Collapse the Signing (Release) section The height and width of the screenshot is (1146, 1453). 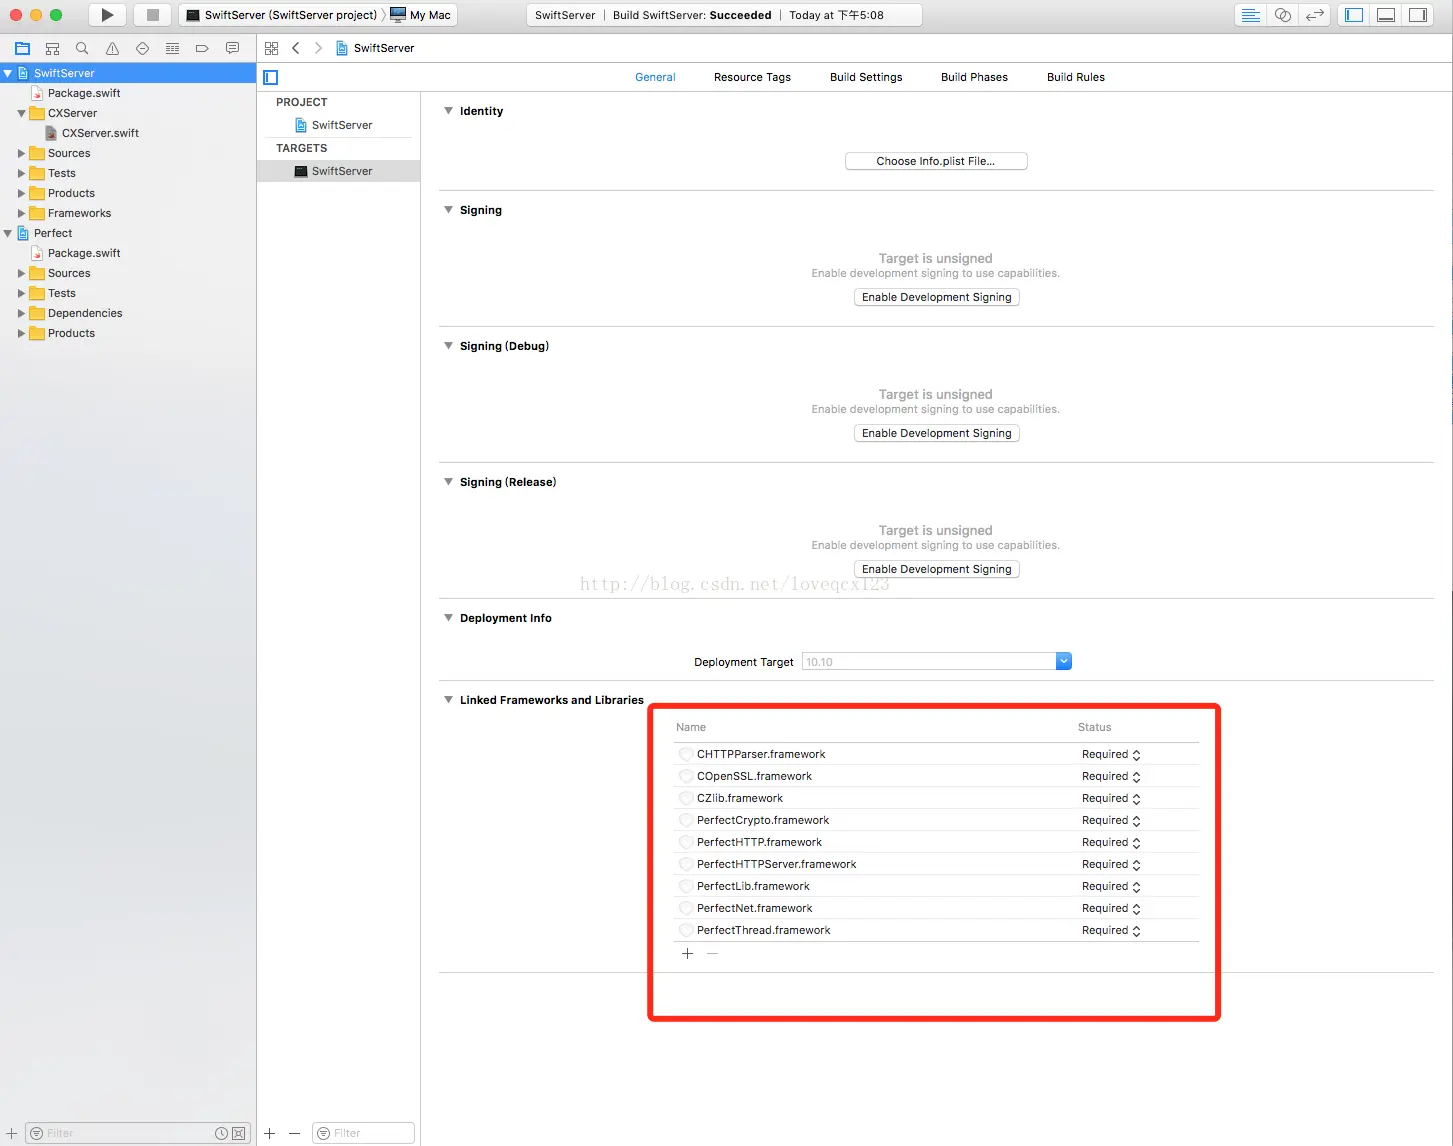coord(448,481)
